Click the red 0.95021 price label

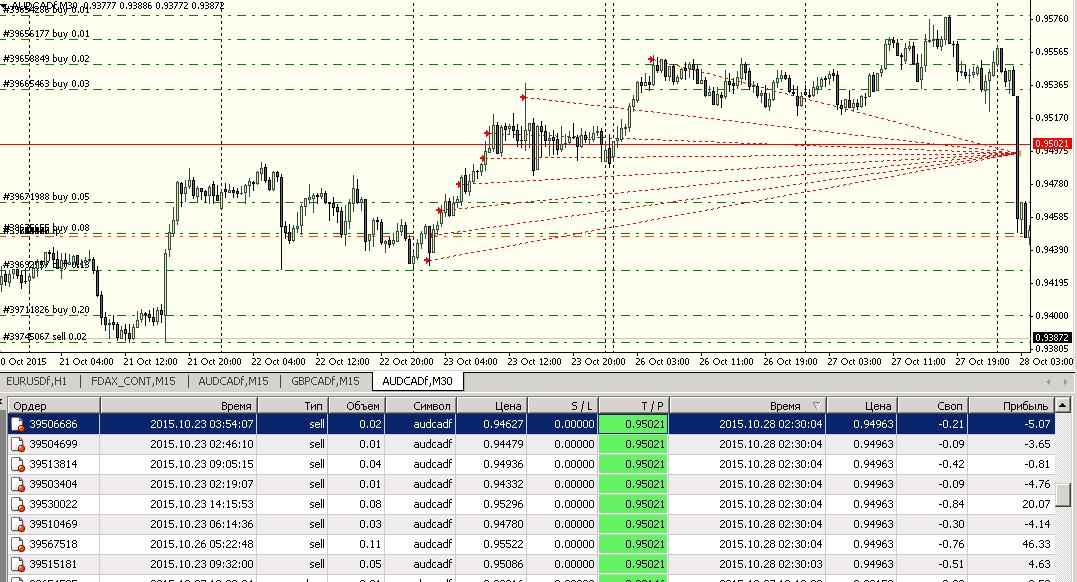coord(1052,144)
